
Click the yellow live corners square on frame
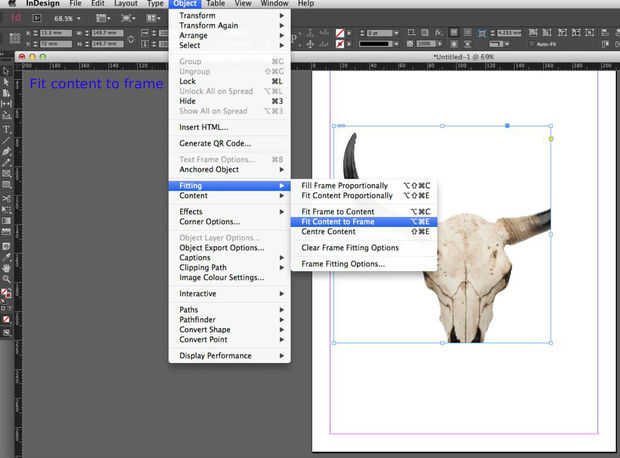pyautogui.click(x=551, y=139)
